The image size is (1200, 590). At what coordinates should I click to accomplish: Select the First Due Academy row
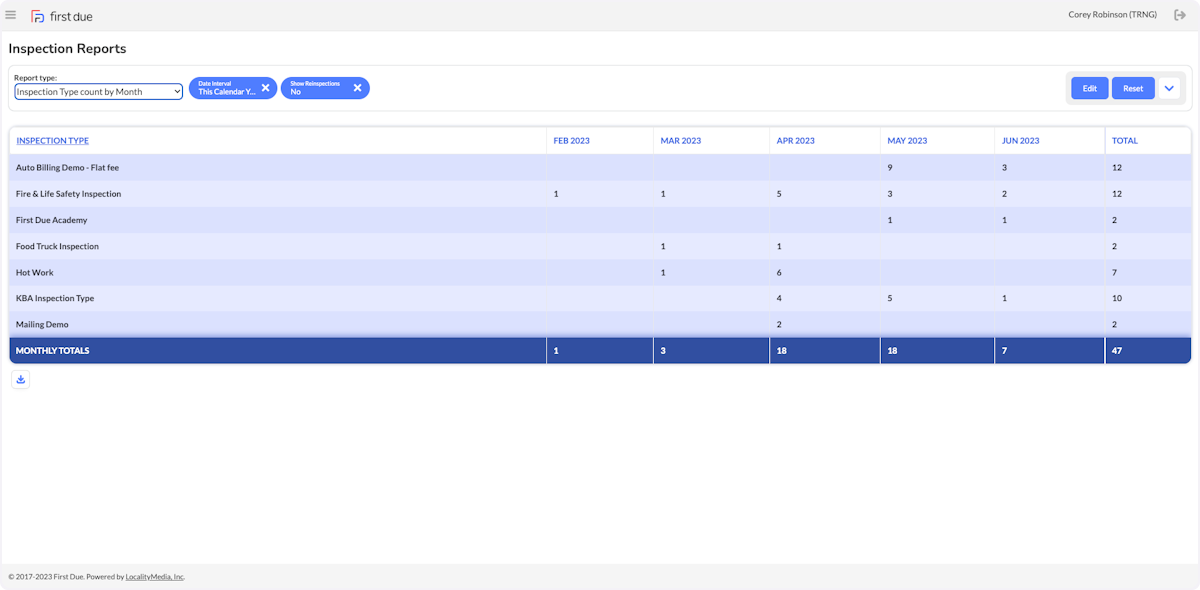click(600, 220)
